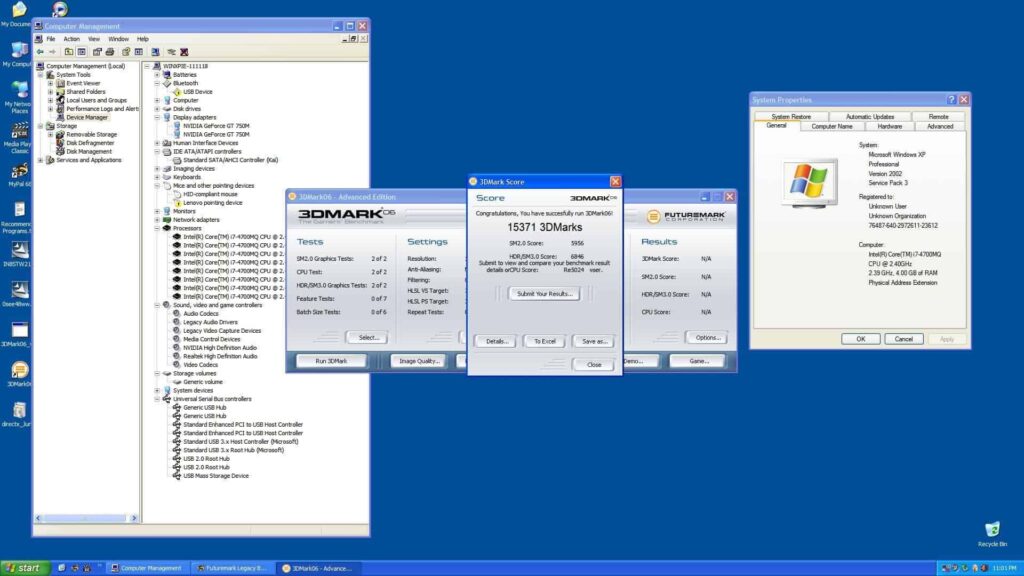Collapse Universal Serial Bus controllers category
The width and height of the screenshot is (1024, 576).
[x=157, y=399]
